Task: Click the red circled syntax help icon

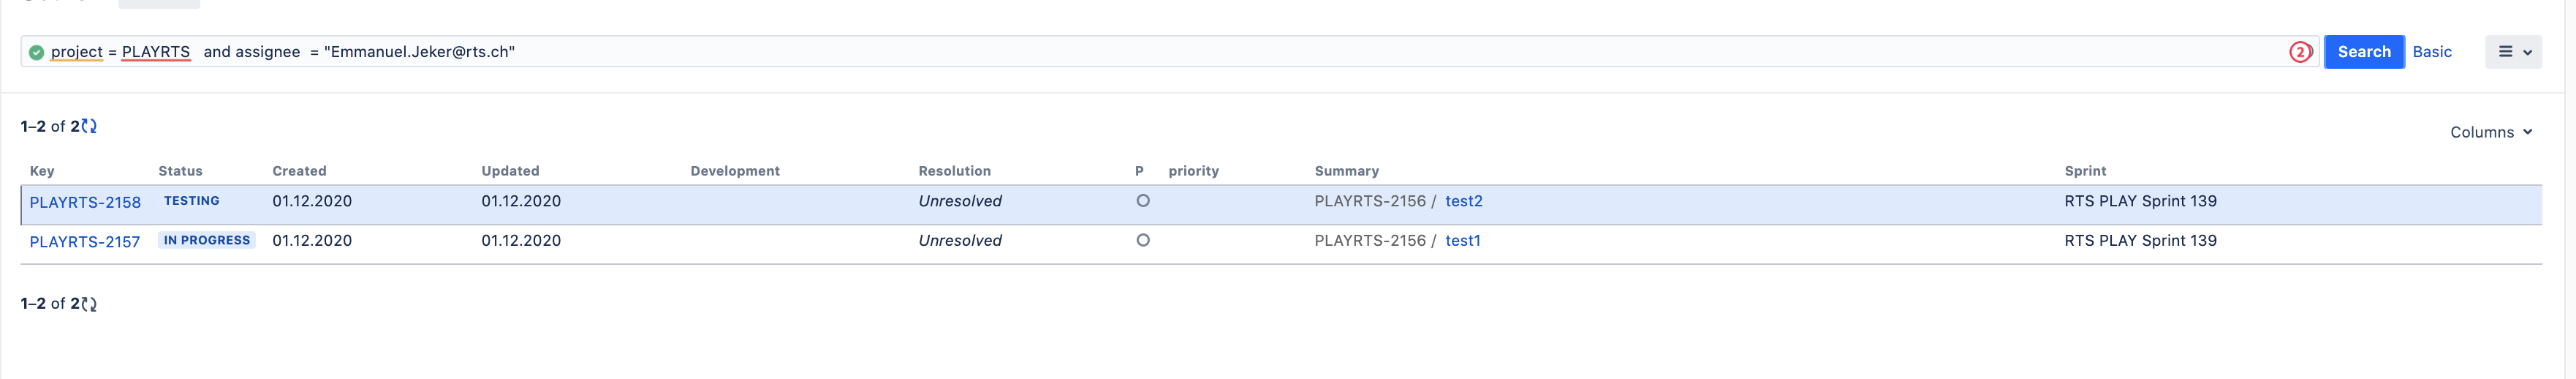Action: 2300,52
